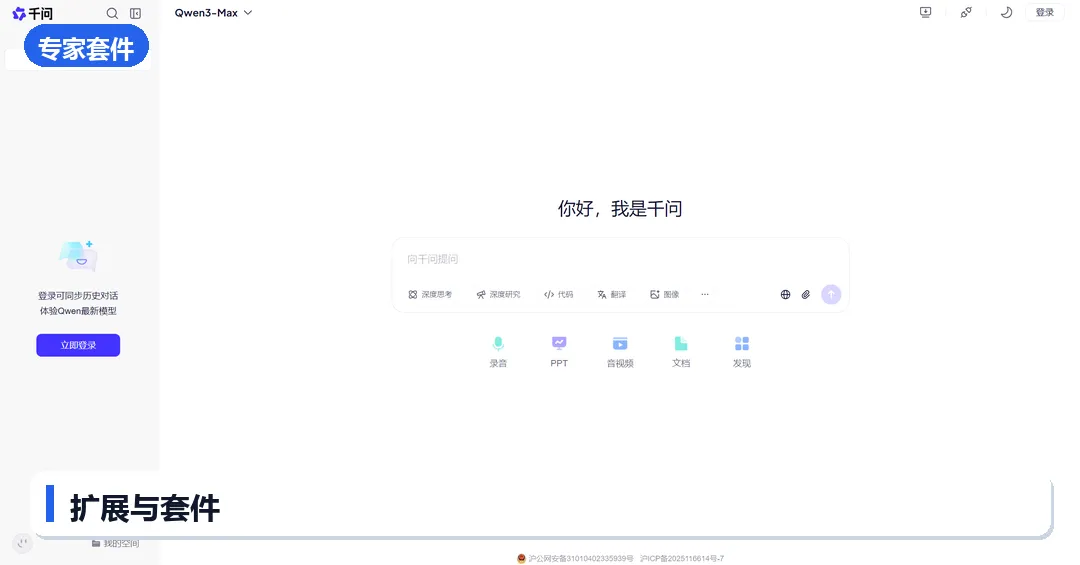Select the 图像 tool
1080x565 pixels.
(665, 294)
